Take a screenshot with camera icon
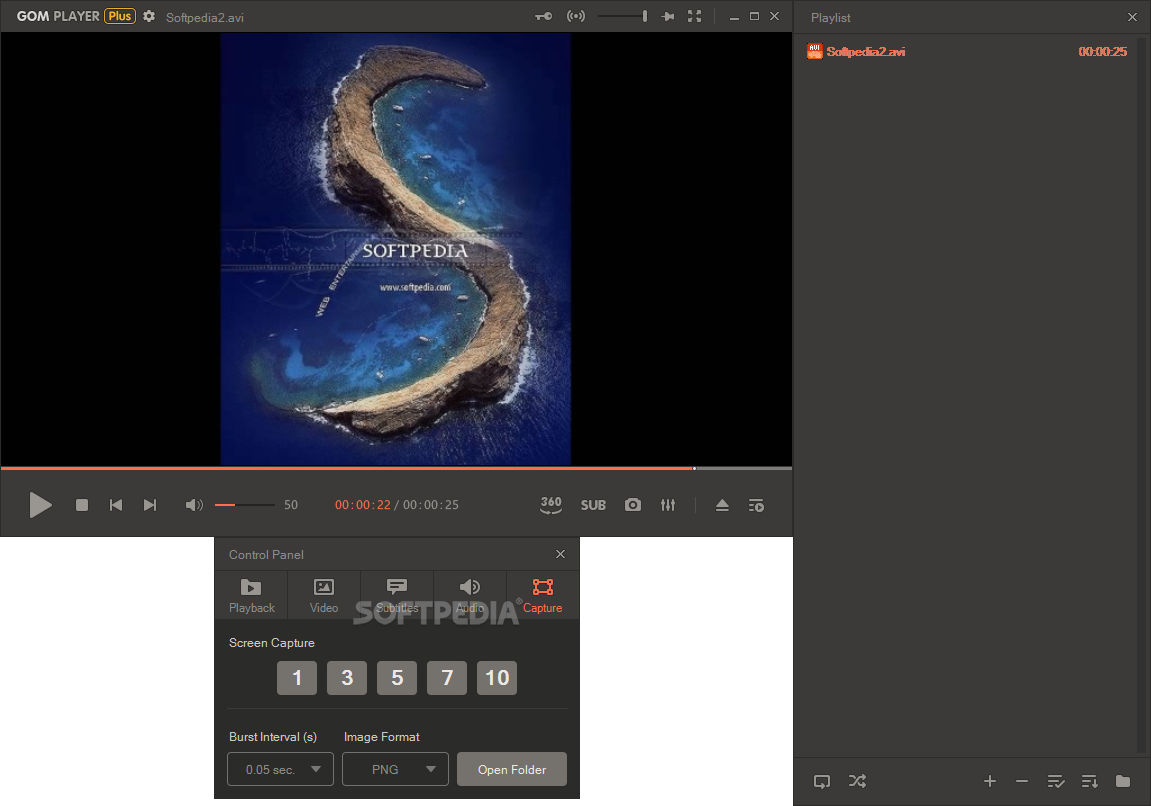This screenshot has width=1151, height=806. (x=633, y=505)
